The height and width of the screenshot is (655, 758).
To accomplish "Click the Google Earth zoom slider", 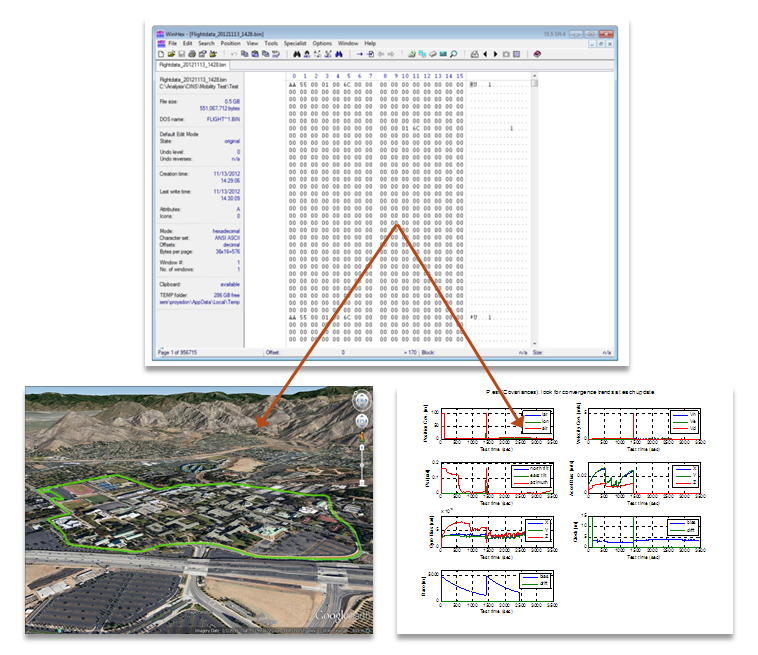I will coord(362,465).
